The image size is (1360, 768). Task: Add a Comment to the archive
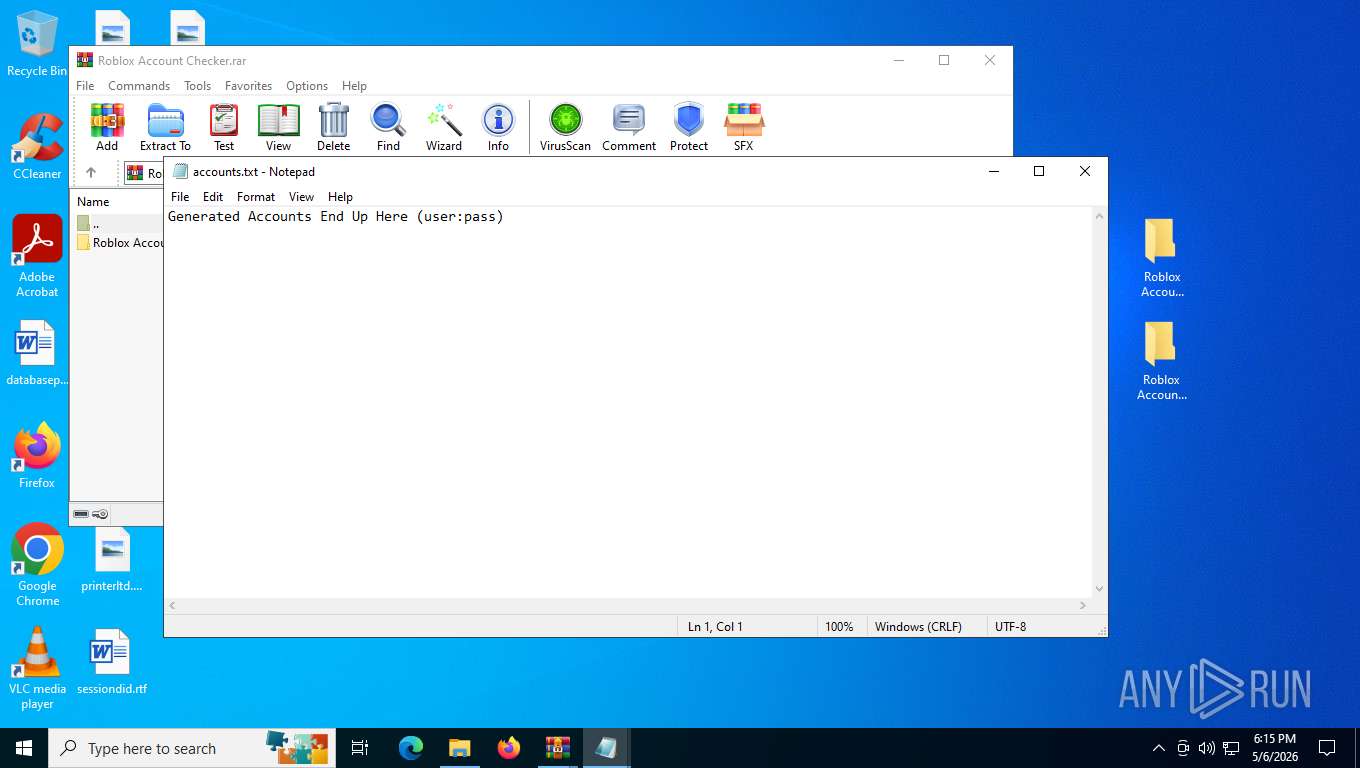(629, 127)
